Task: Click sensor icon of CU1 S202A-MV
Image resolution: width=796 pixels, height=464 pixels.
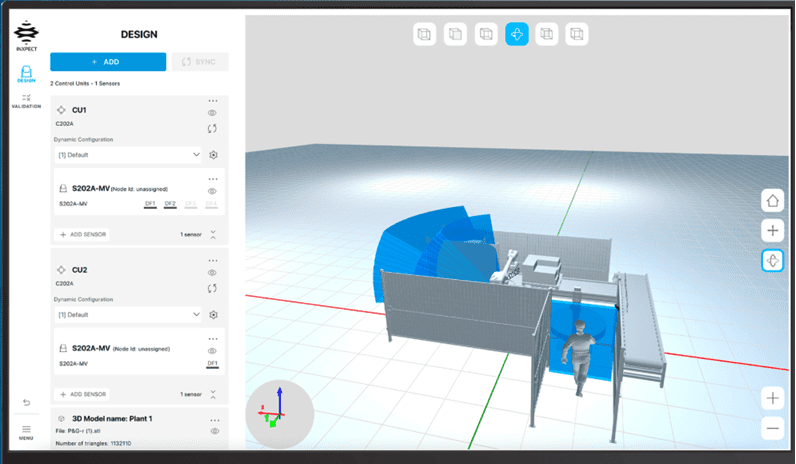Action: (x=63, y=188)
